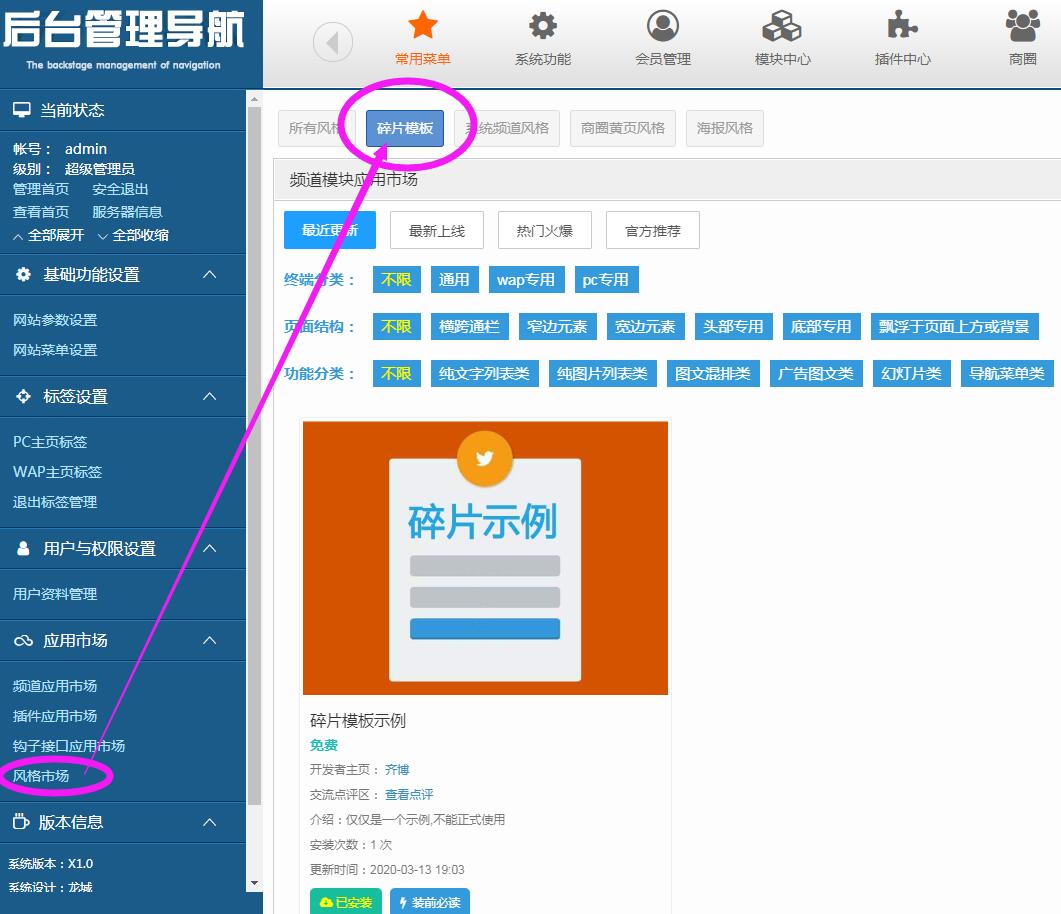1061x914 pixels.
Task: Collapse the 基础功能设置 section
Action: [x=209, y=274]
